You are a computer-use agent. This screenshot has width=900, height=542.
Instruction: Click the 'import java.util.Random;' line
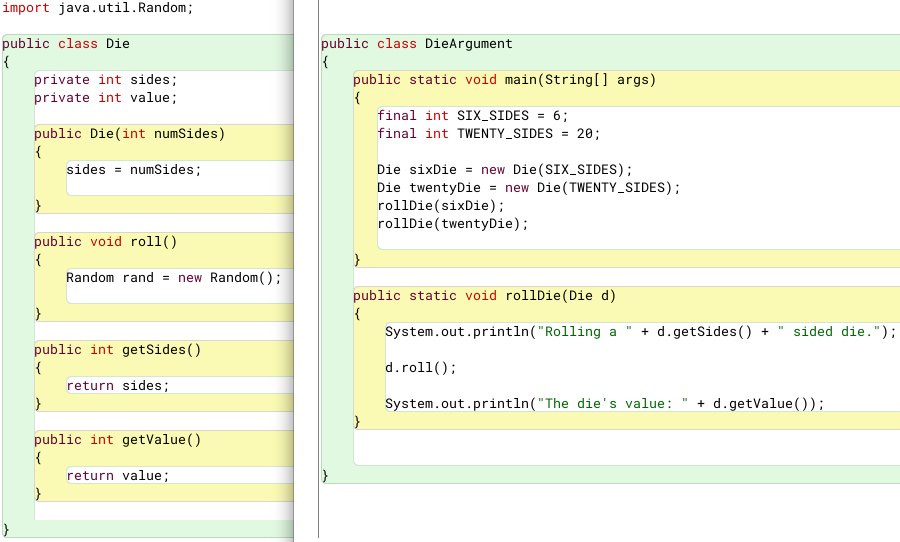(x=98, y=7)
